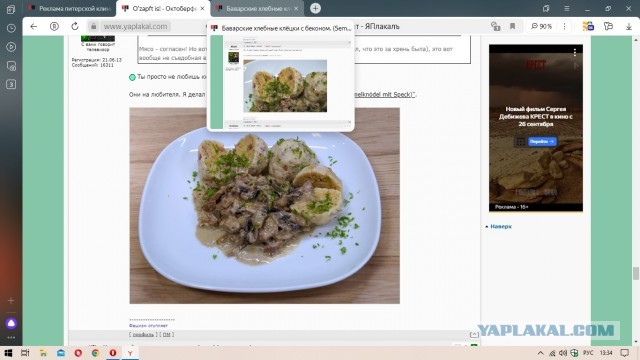
Task: Open the Mail app on taskbar
Action: pos(60,353)
